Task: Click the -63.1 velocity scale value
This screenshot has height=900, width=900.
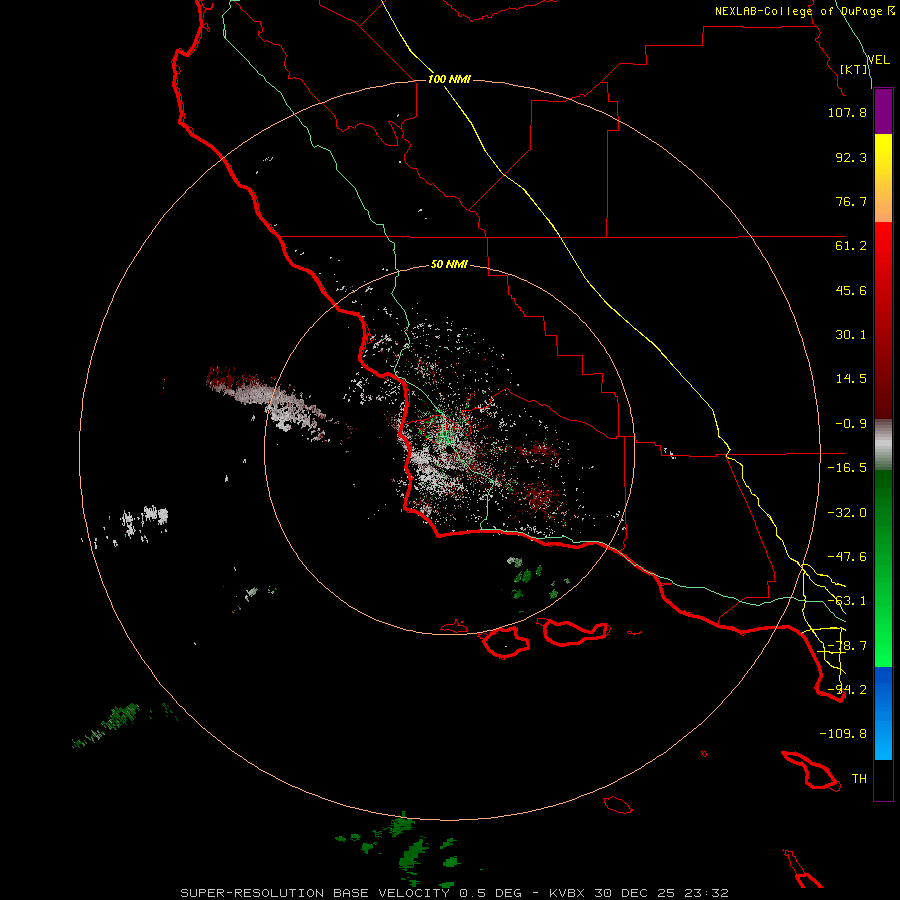Action: (847, 601)
